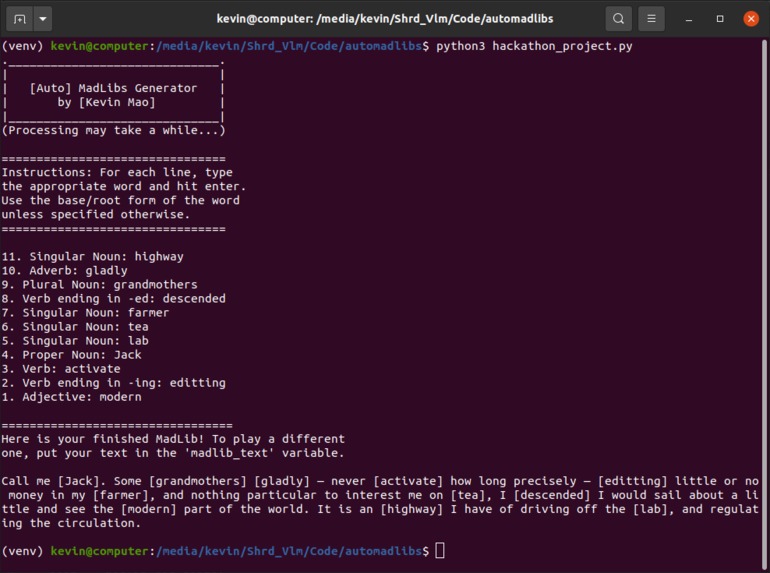Open a new terminal tab
This screenshot has height=573, width=770.
(20, 19)
